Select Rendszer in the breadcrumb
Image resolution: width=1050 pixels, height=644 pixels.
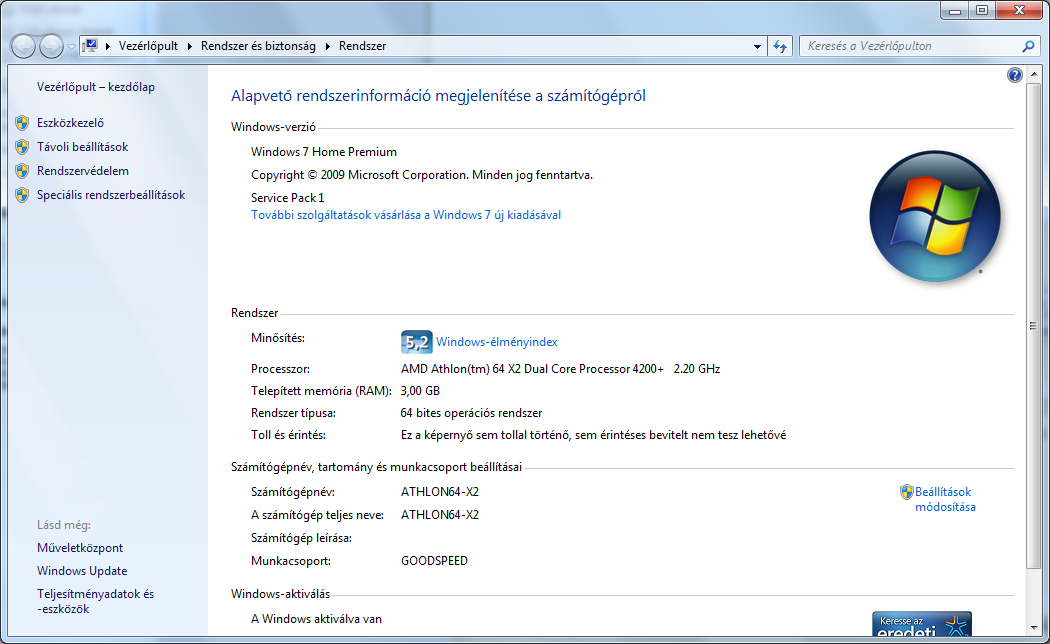[x=362, y=46]
